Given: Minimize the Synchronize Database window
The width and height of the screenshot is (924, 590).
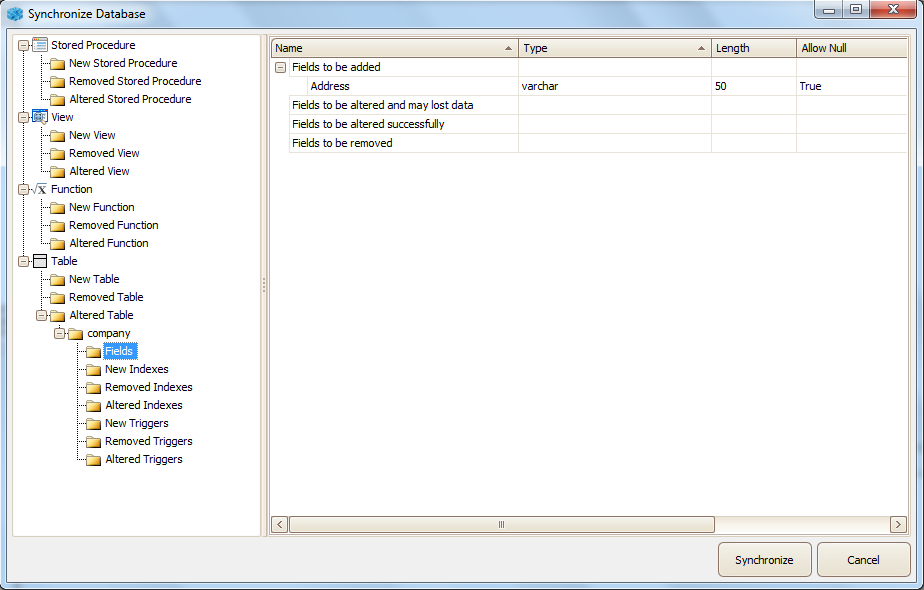Looking at the screenshot, I should 829,9.
